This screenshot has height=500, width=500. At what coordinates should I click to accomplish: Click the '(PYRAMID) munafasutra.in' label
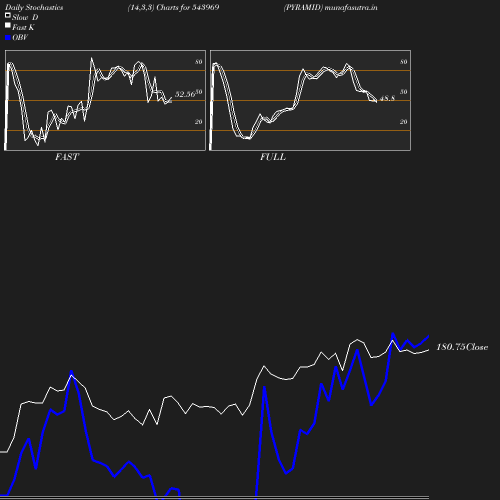pyautogui.click(x=330, y=7)
